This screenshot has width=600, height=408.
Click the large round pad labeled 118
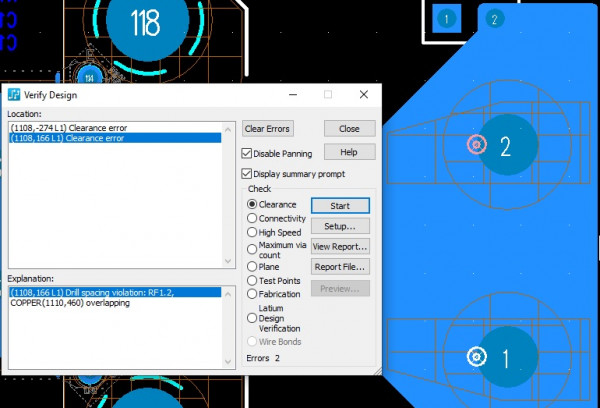pyautogui.click(x=145, y=20)
